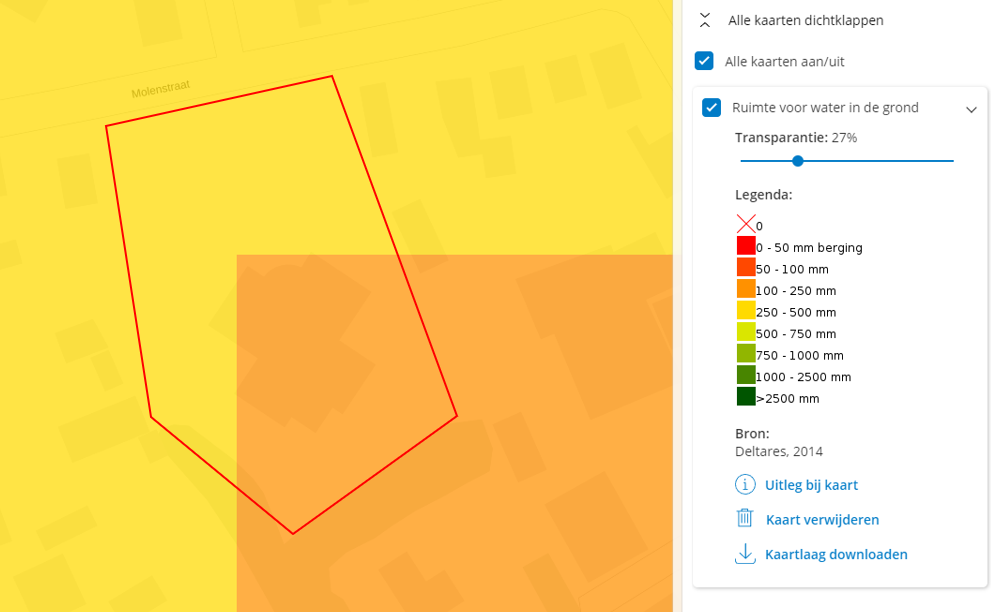Click the olive green '750 - 1000 mm' swatch
The height and width of the screenshot is (612, 991).
click(x=746, y=353)
